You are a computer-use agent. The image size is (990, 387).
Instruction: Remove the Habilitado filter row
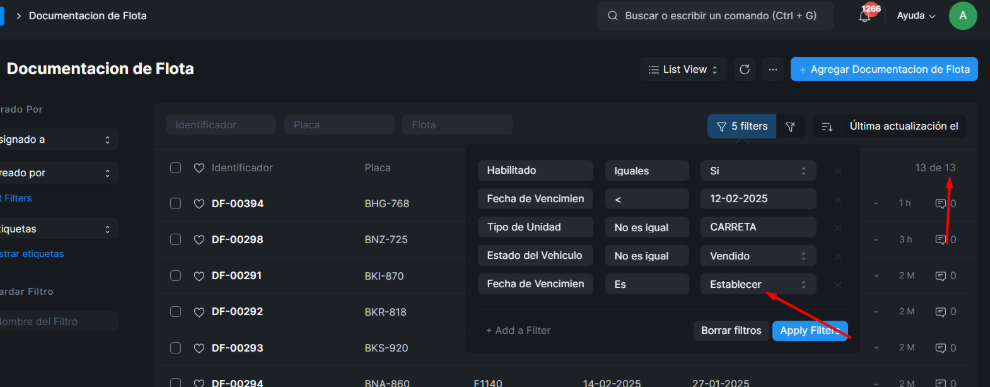coord(838,171)
